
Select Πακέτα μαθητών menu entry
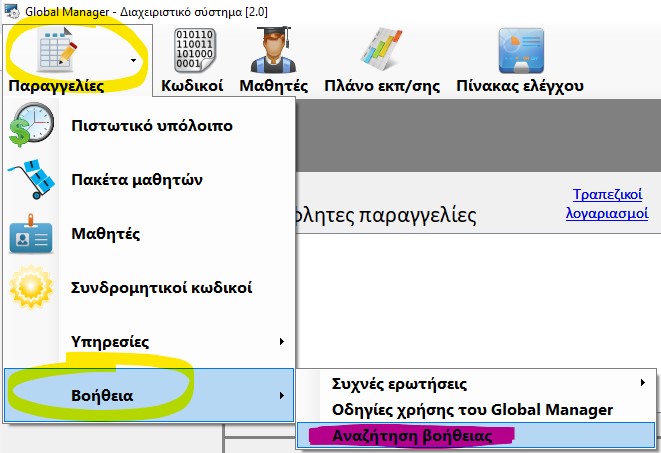click(x=149, y=180)
